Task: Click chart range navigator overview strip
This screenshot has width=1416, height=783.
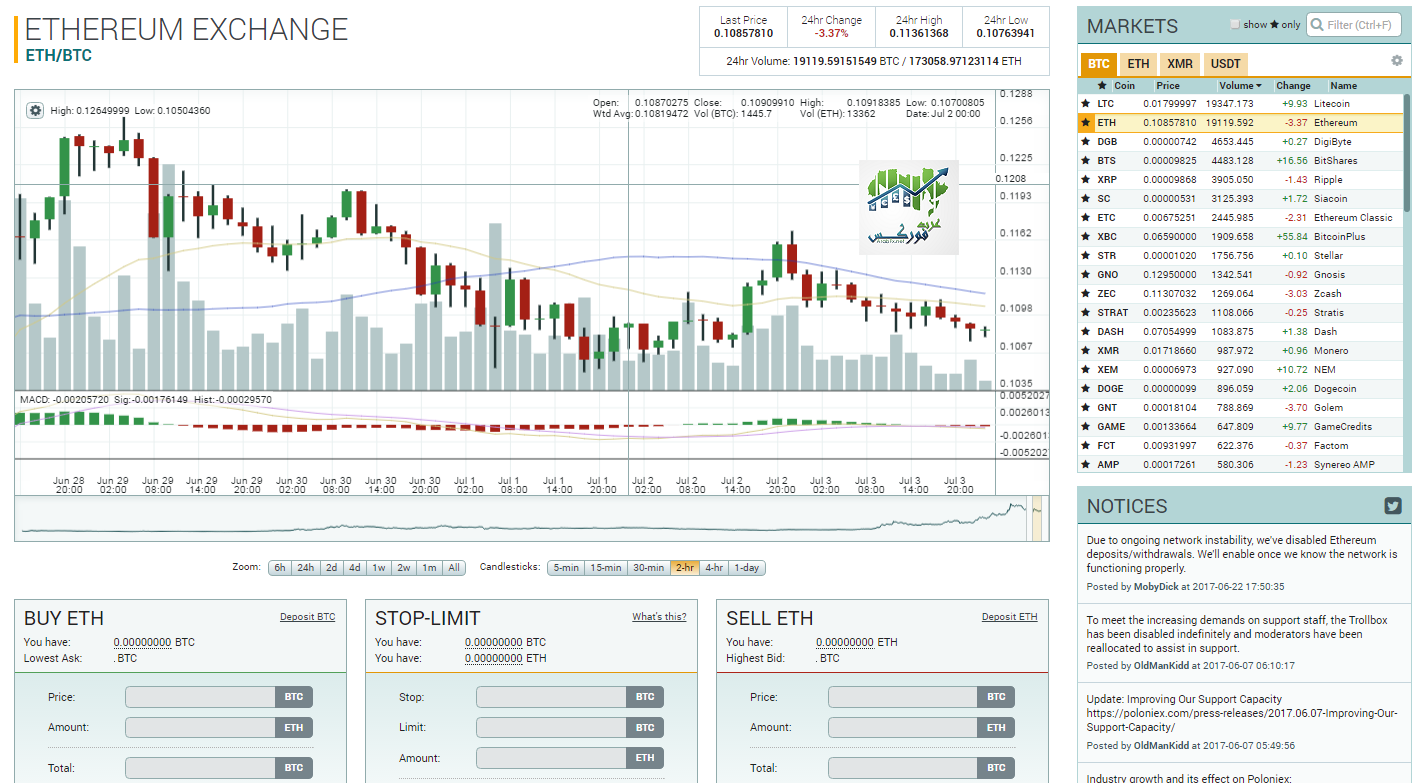Action: (531, 519)
